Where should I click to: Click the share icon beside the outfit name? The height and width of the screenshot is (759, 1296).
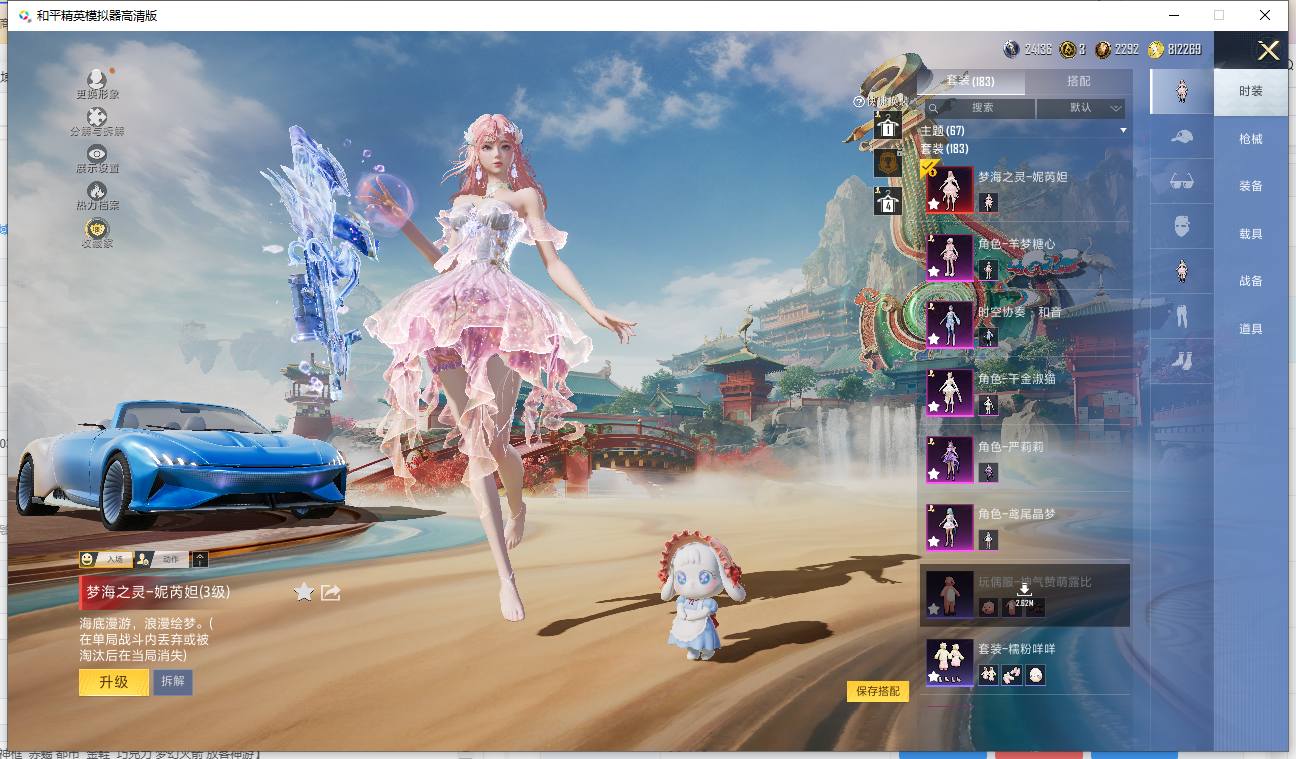tap(331, 592)
